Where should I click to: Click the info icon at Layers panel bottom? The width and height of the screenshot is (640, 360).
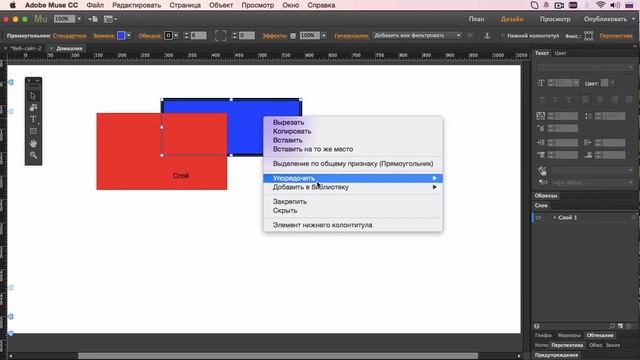[537, 326]
